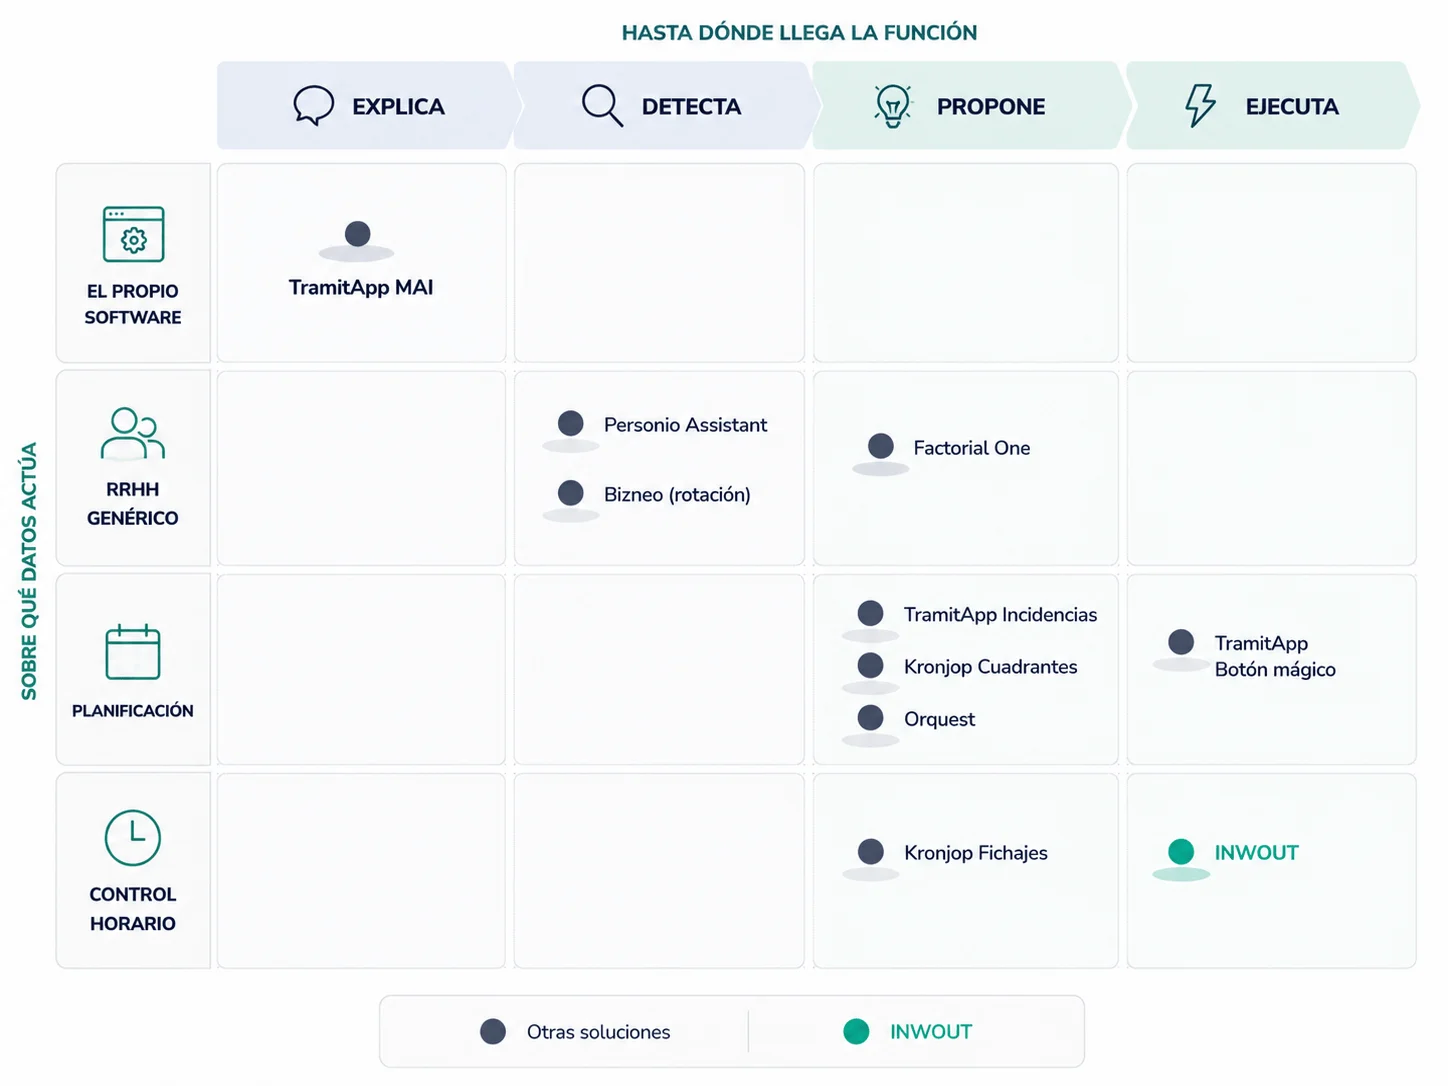Image resolution: width=1448 pixels, height=1086 pixels.
Task: Click the TramitApp MAI dot marker
Action: 357,234
